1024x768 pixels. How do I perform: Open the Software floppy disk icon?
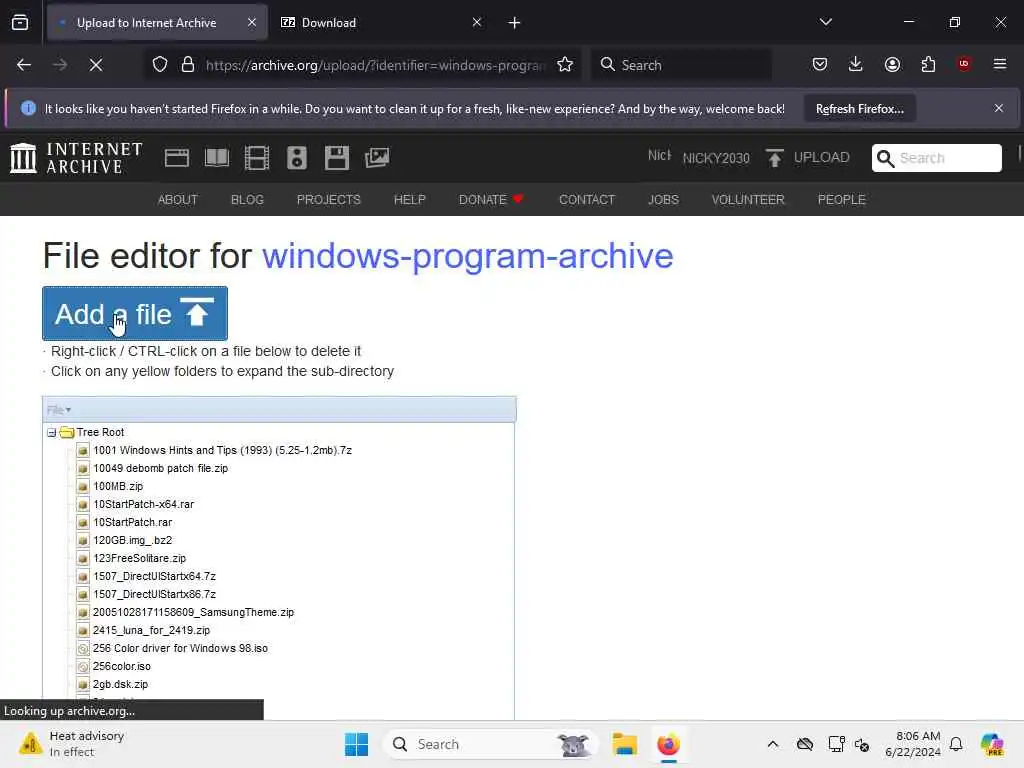coord(337,158)
